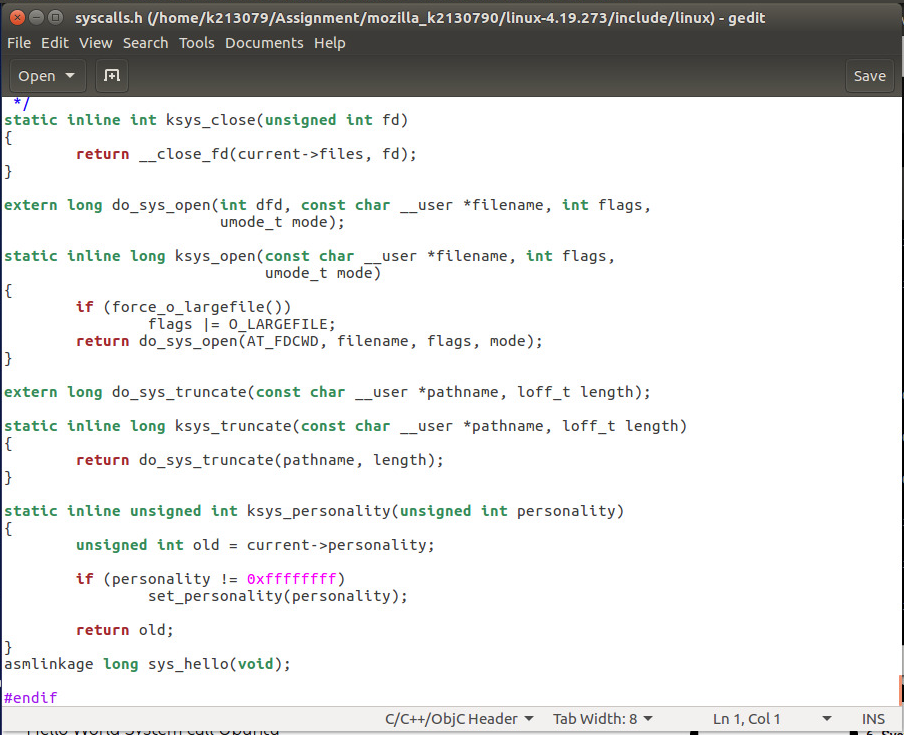904x735 pixels.
Task: Open the View menu
Action: click(x=95, y=42)
